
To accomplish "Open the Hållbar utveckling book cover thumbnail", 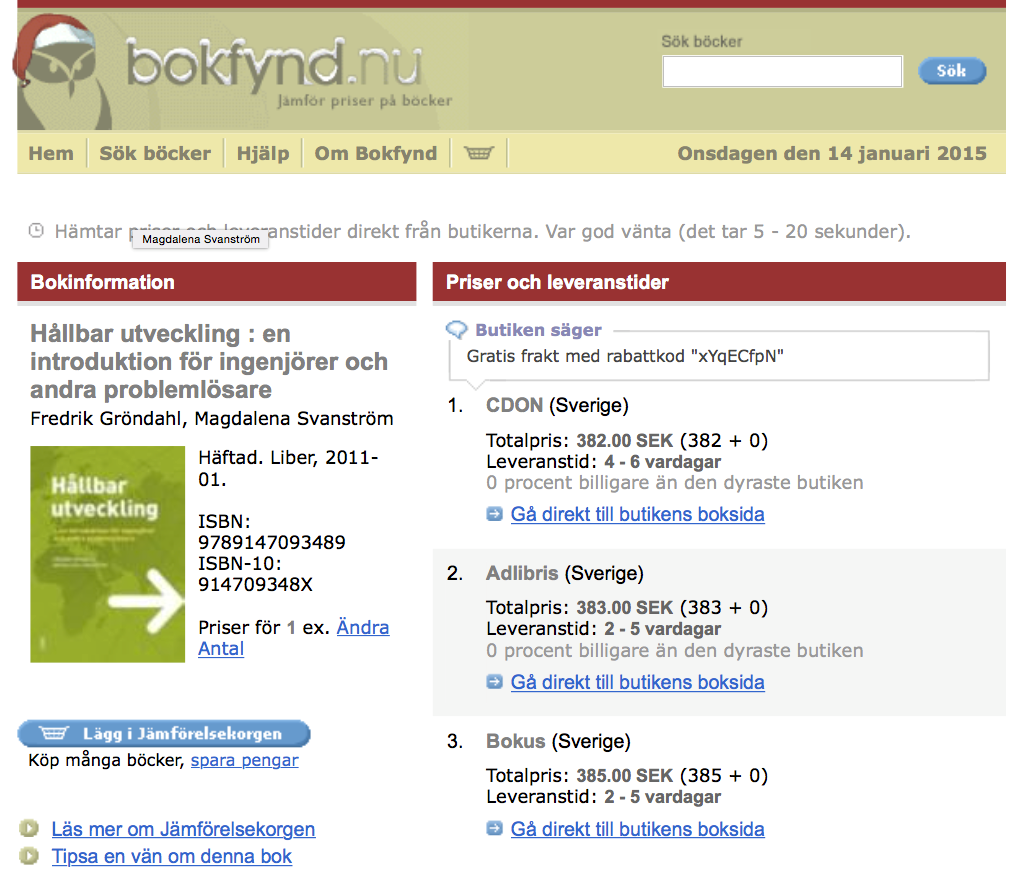I will [108, 554].
